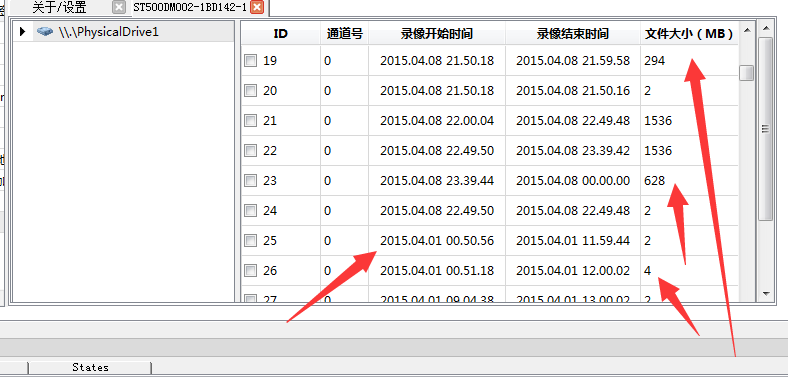Switch to the 关于/设置 tab
This screenshot has height=386, width=788.
(x=59, y=7)
